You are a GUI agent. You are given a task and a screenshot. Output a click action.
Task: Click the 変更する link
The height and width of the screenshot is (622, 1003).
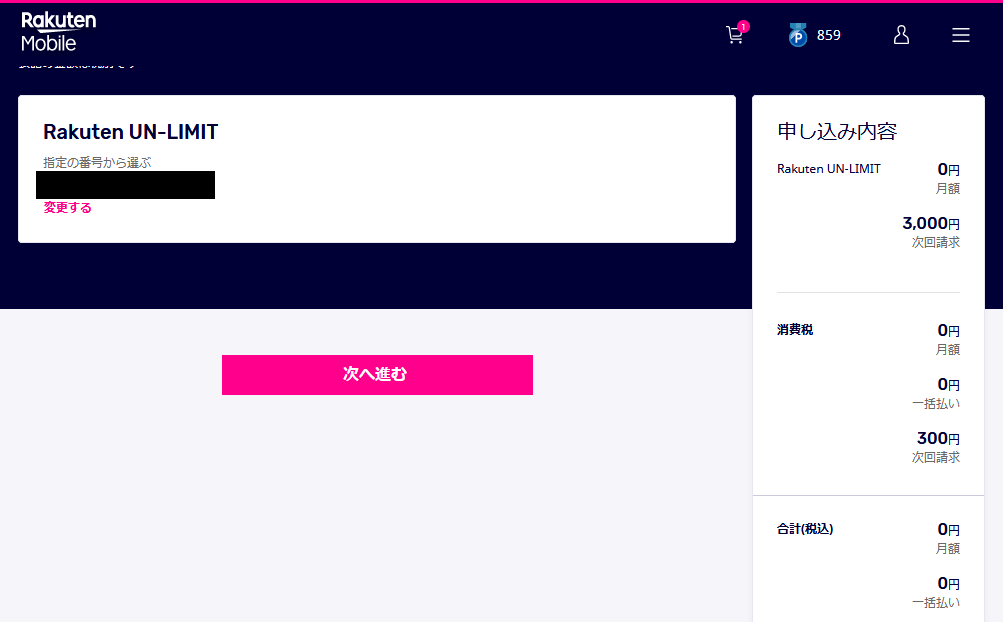pyautogui.click(x=67, y=208)
